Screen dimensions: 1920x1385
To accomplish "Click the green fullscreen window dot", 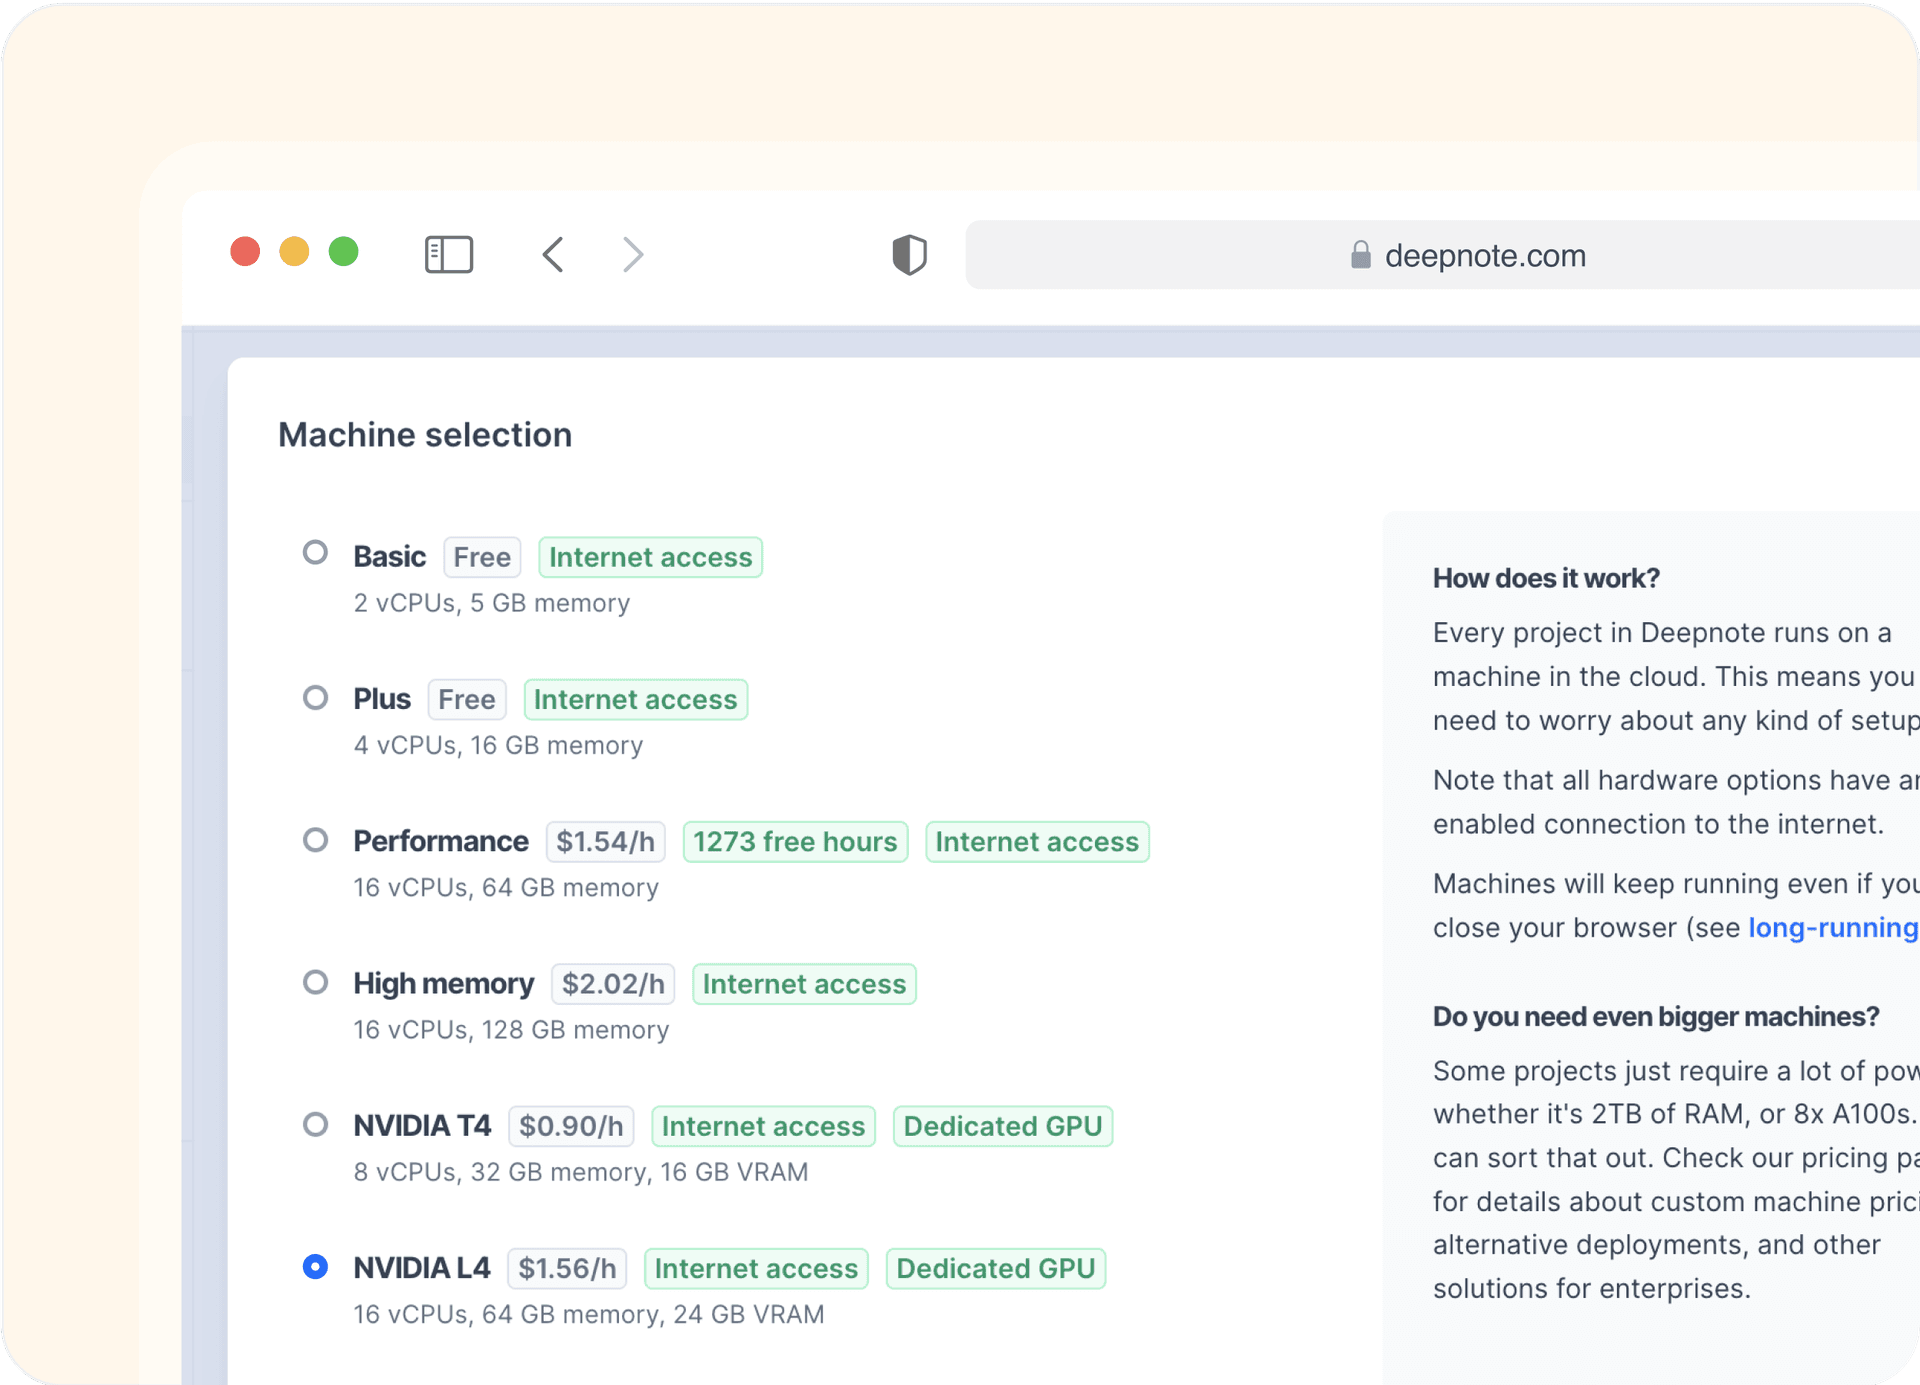I will tap(343, 251).
